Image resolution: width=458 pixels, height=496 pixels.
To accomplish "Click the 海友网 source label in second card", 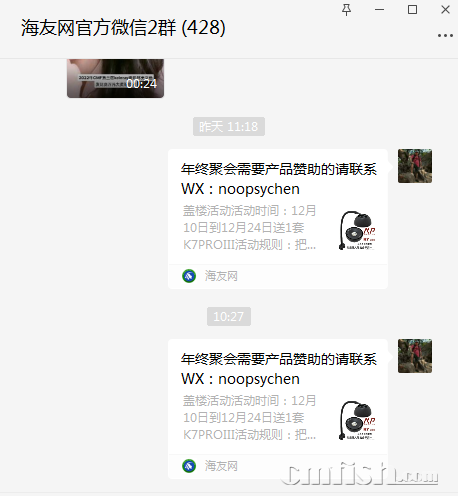I will [221, 466].
